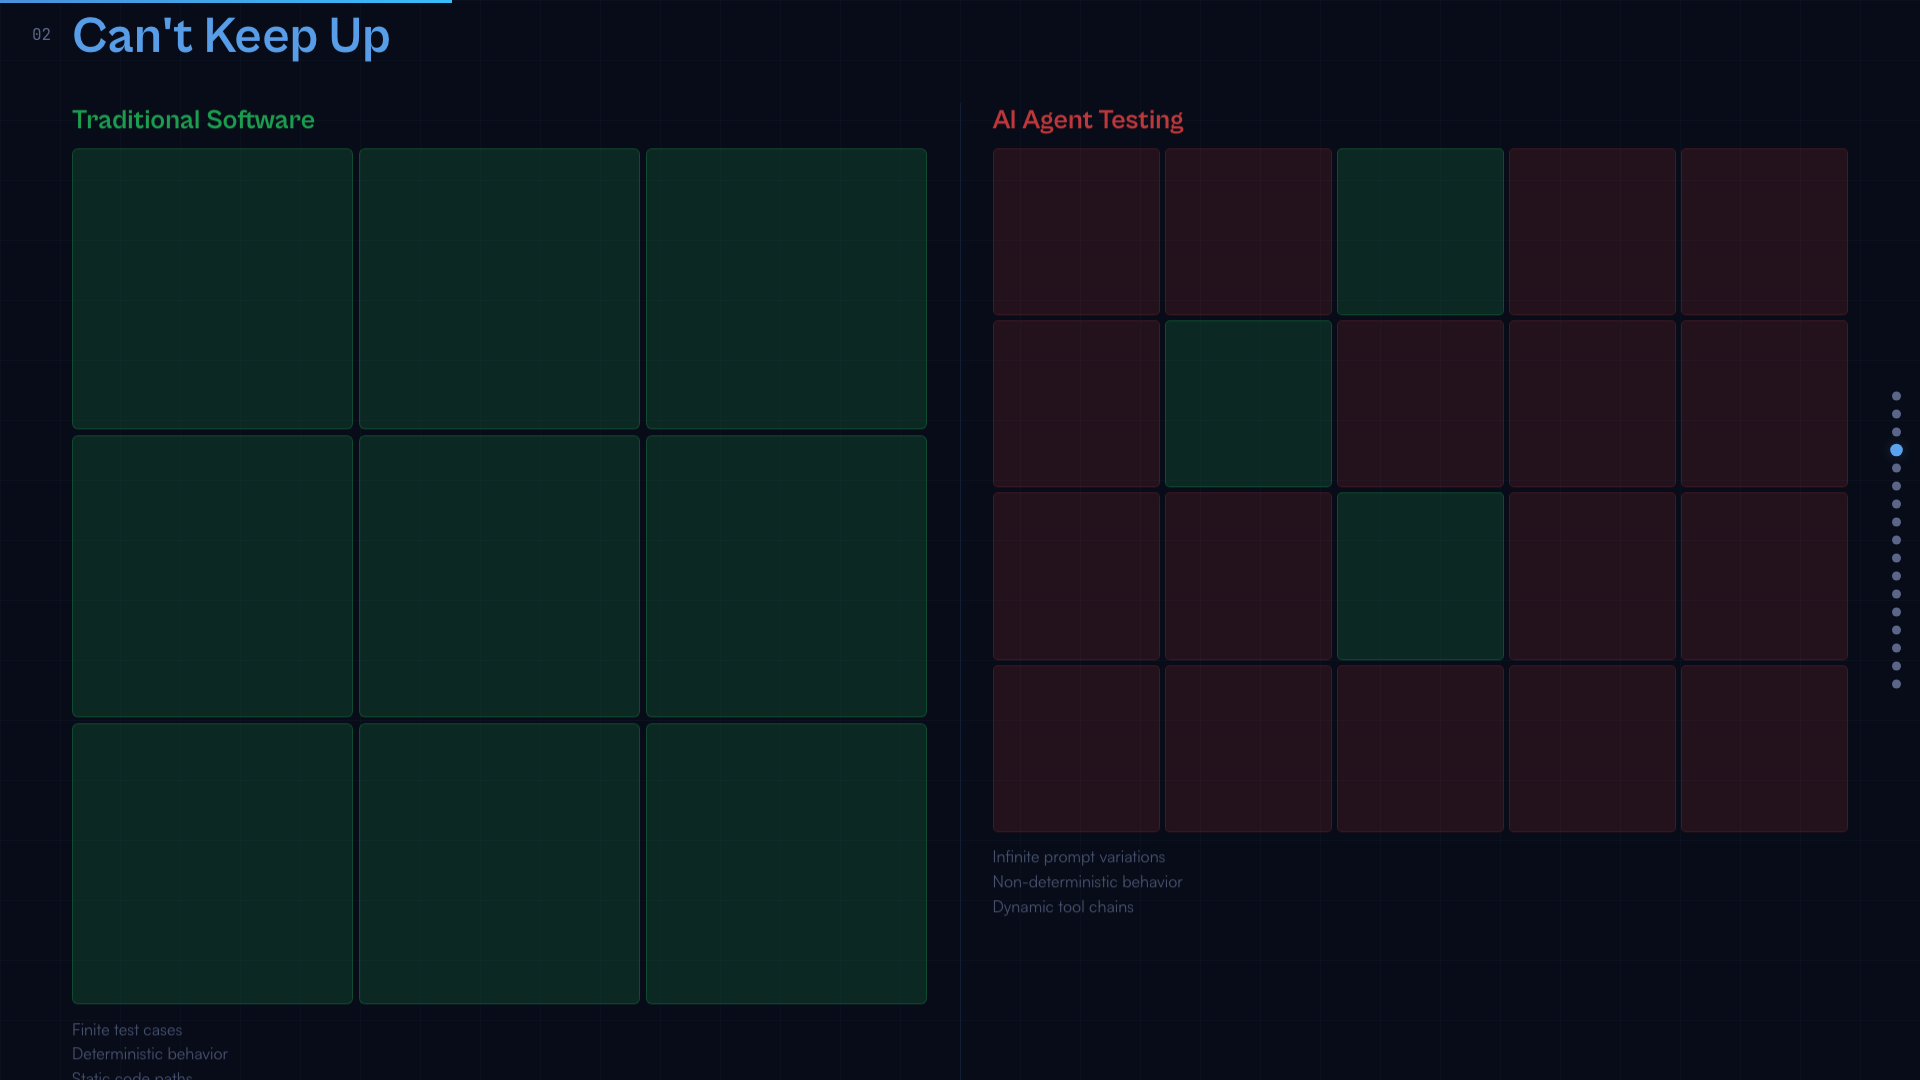Viewport: 1920px width, 1080px height.
Task: Select the 'AI Agent Testing' heading
Action: 1087,119
